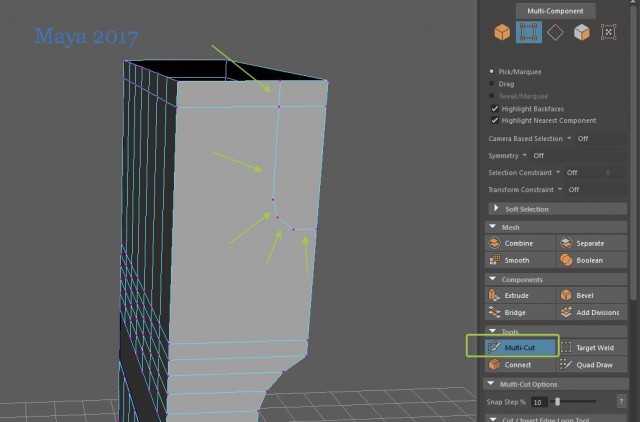Select Drag radio option

click(x=491, y=84)
